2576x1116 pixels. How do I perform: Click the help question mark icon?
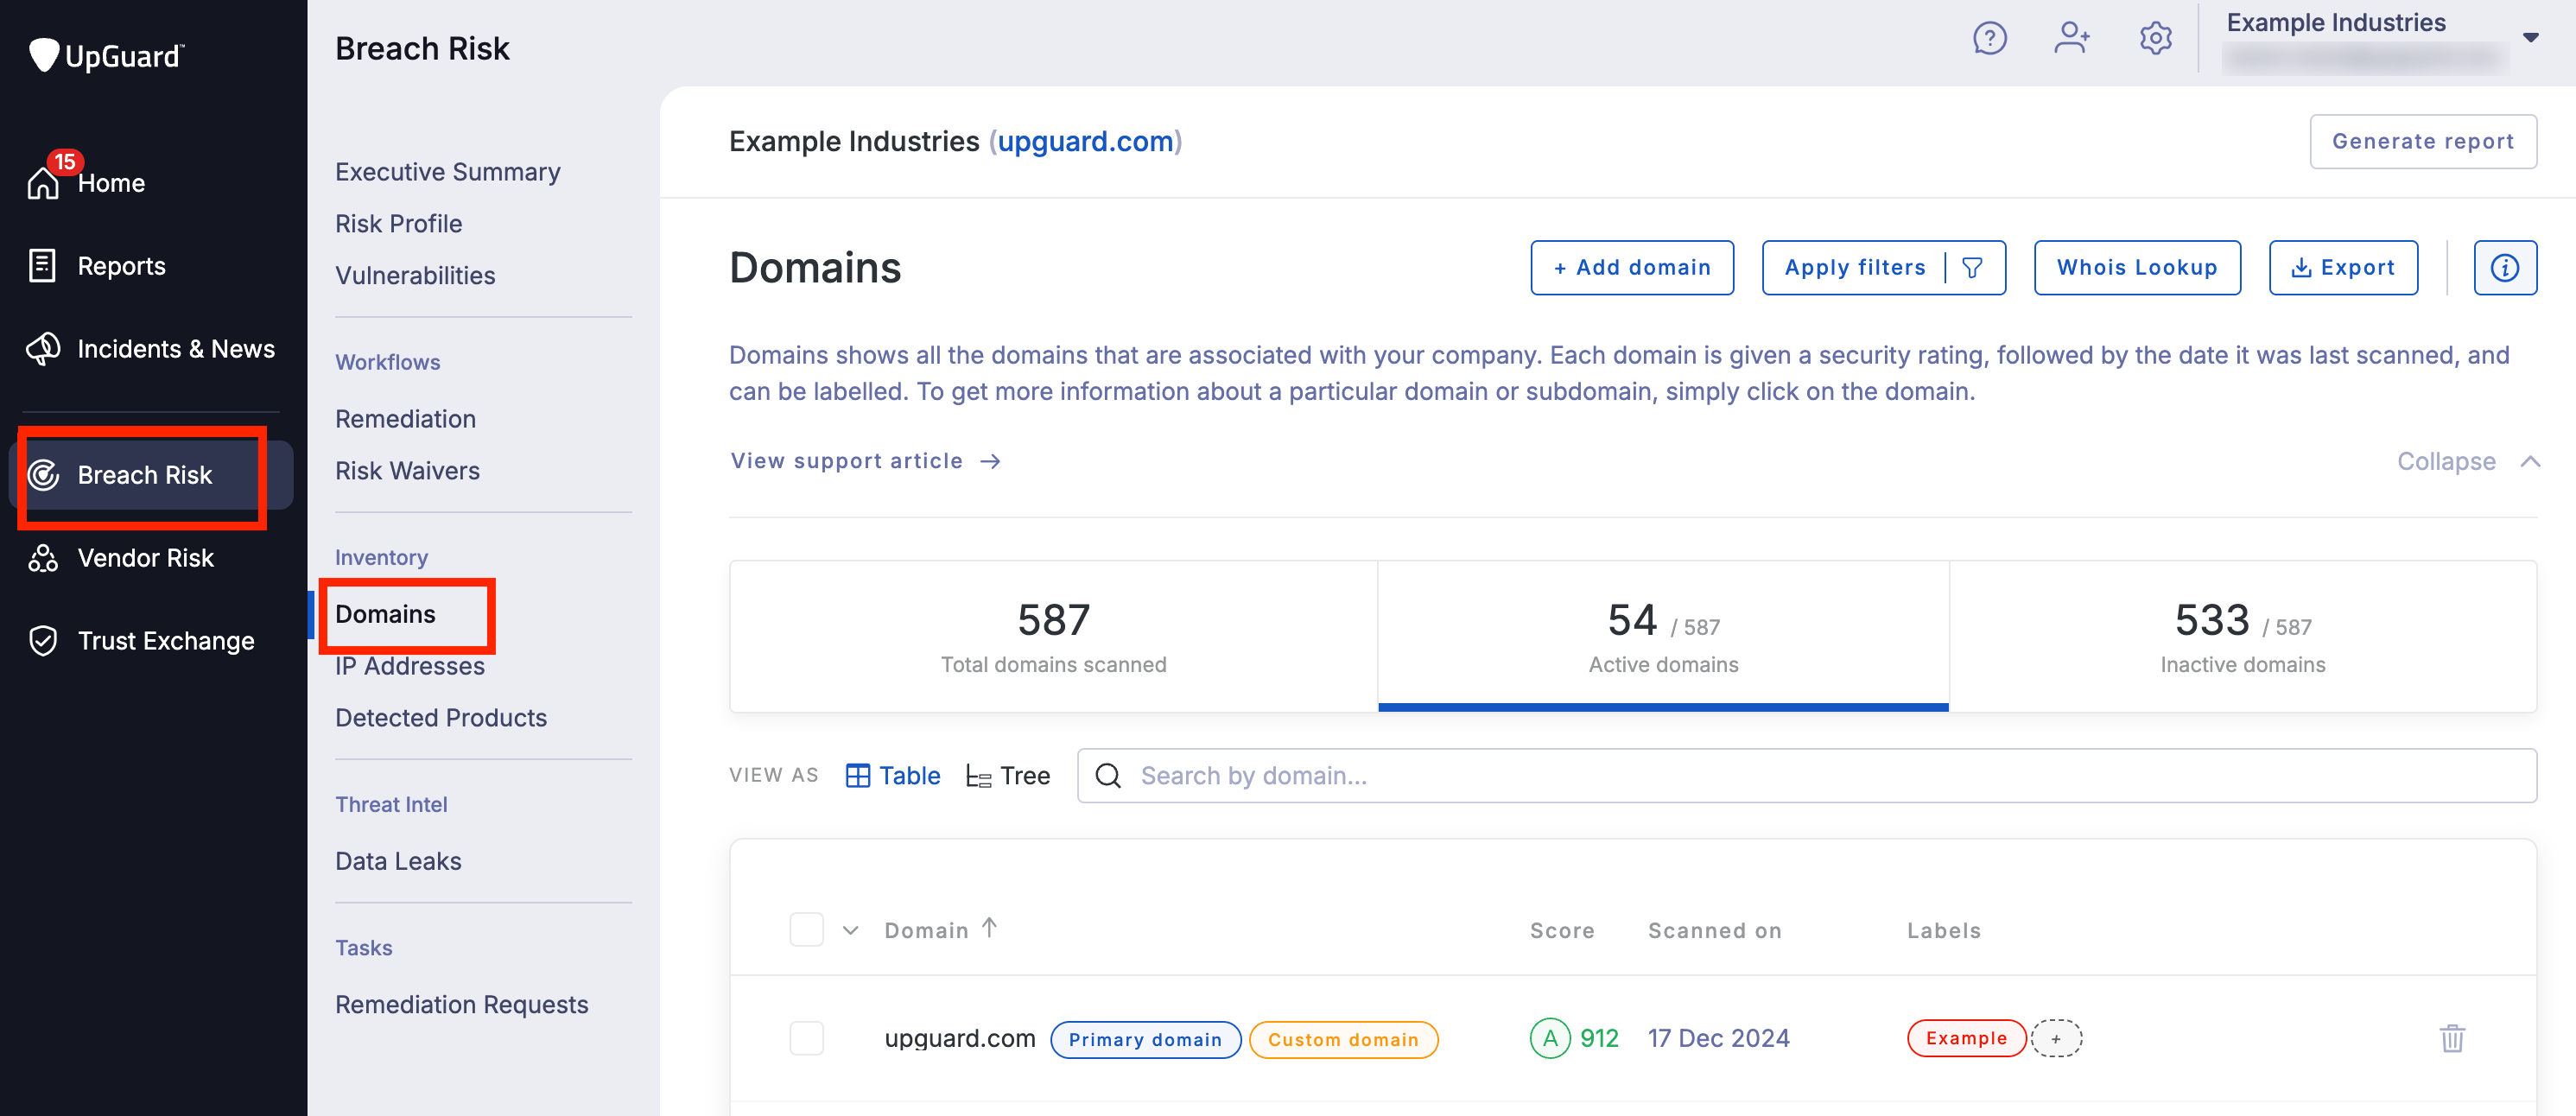coord(1989,39)
